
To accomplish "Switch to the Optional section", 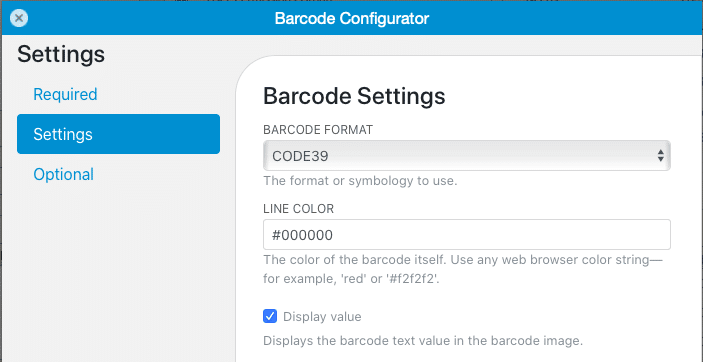I will 64,174.
